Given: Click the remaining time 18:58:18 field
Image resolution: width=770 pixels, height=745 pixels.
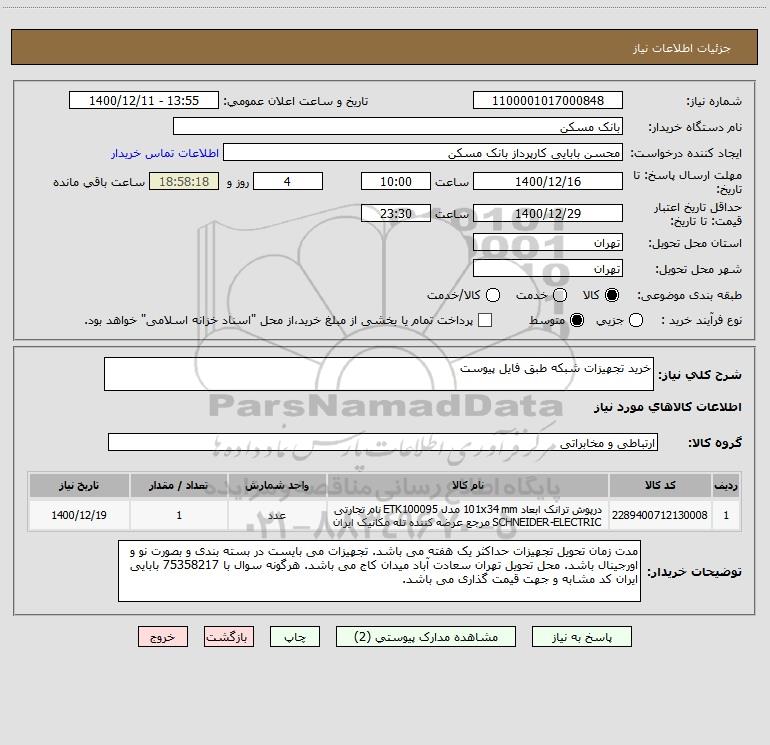Looking at the screenshot, I should [184, 181].
